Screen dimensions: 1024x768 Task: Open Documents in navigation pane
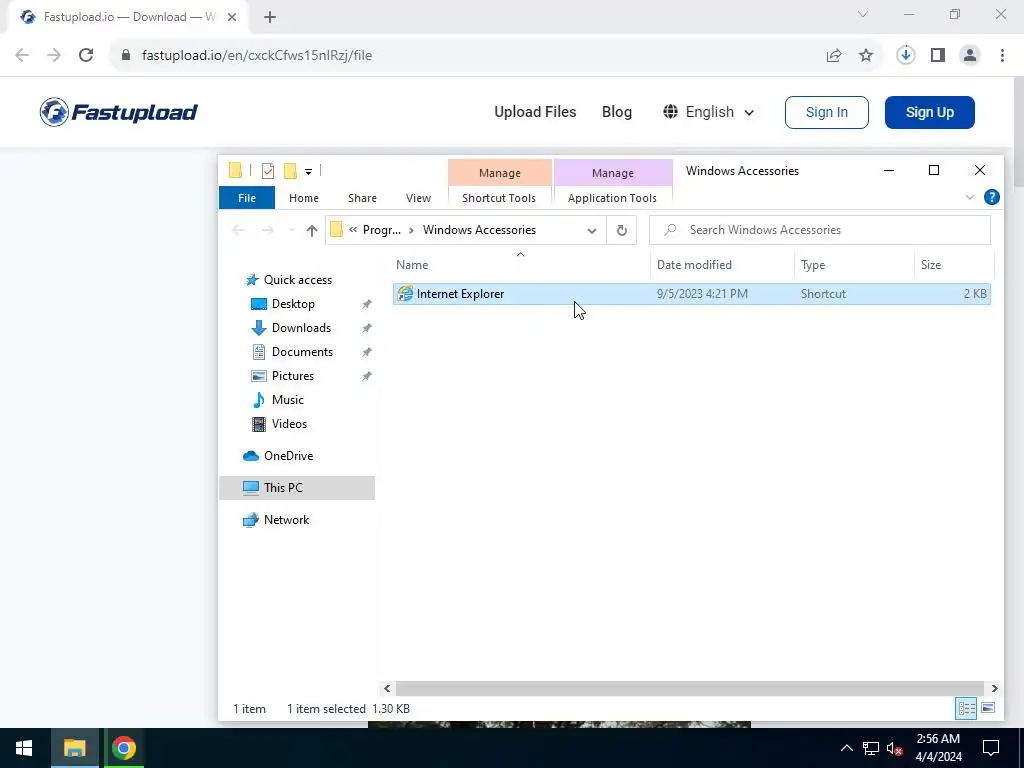click(x=302, y=352)
